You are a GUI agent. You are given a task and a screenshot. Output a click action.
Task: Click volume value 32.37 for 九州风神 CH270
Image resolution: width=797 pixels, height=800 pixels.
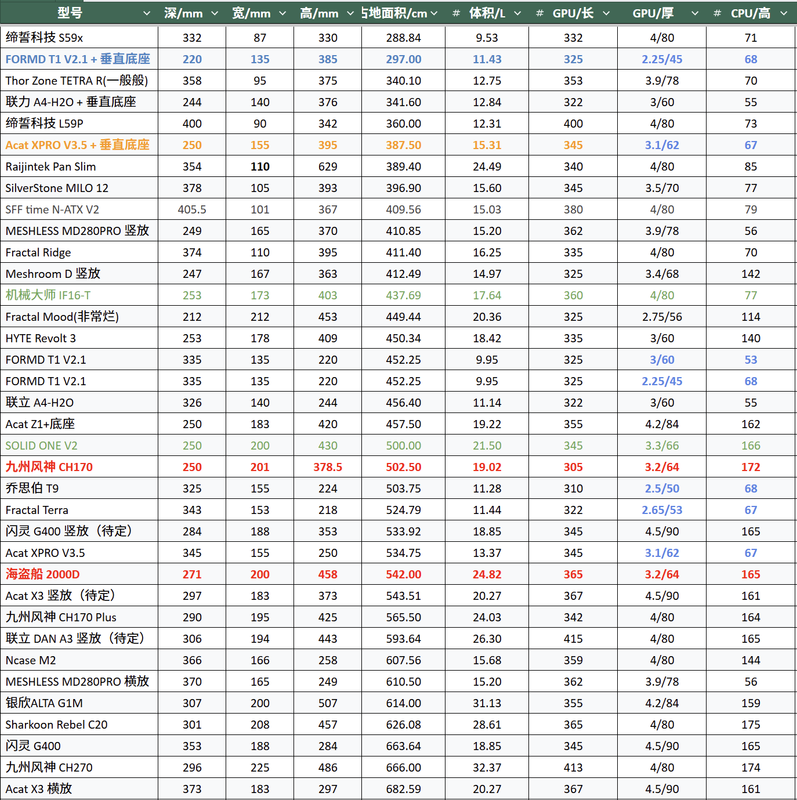pyautogui.click(x=487, y=767)
